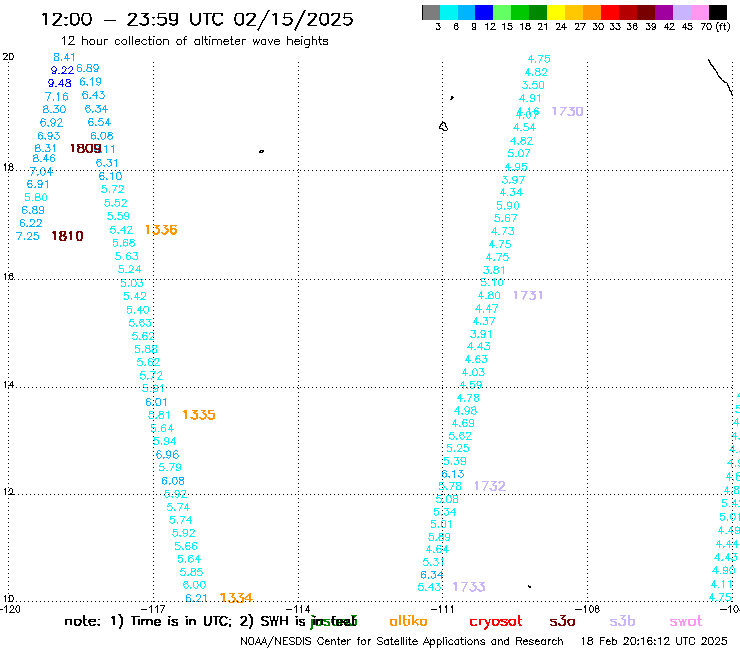
Task: Click the dark blue 12 ft legend swatch
Action: tap(484, 12)
